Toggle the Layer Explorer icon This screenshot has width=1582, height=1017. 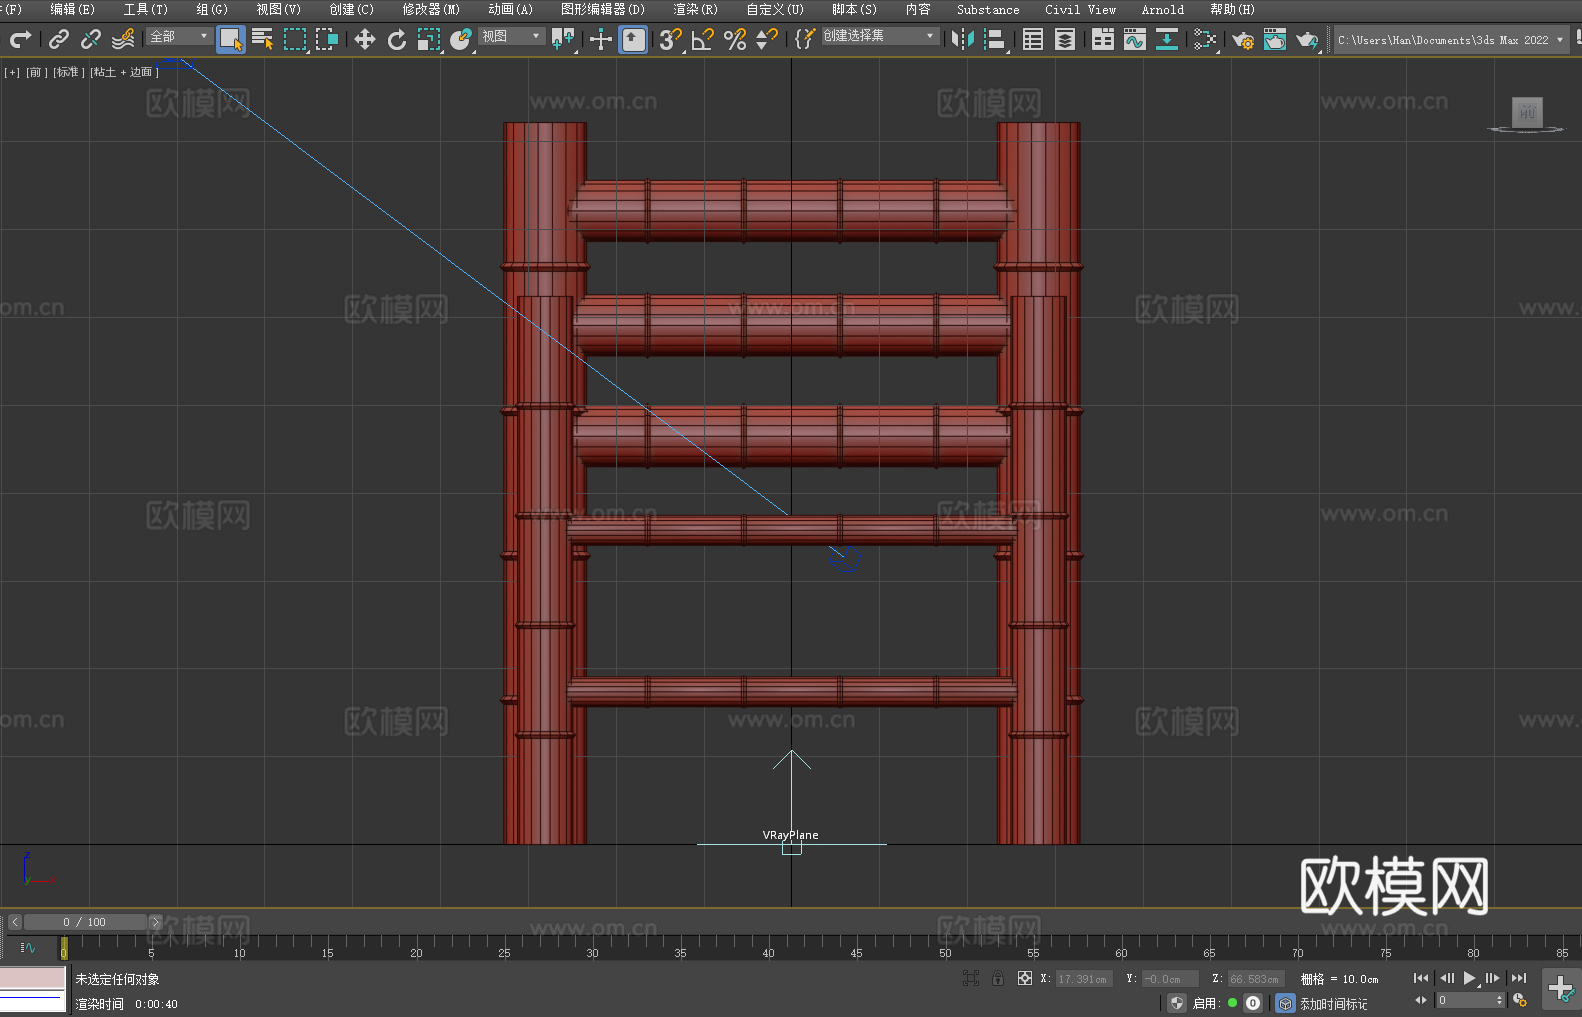pos(1065,39)
